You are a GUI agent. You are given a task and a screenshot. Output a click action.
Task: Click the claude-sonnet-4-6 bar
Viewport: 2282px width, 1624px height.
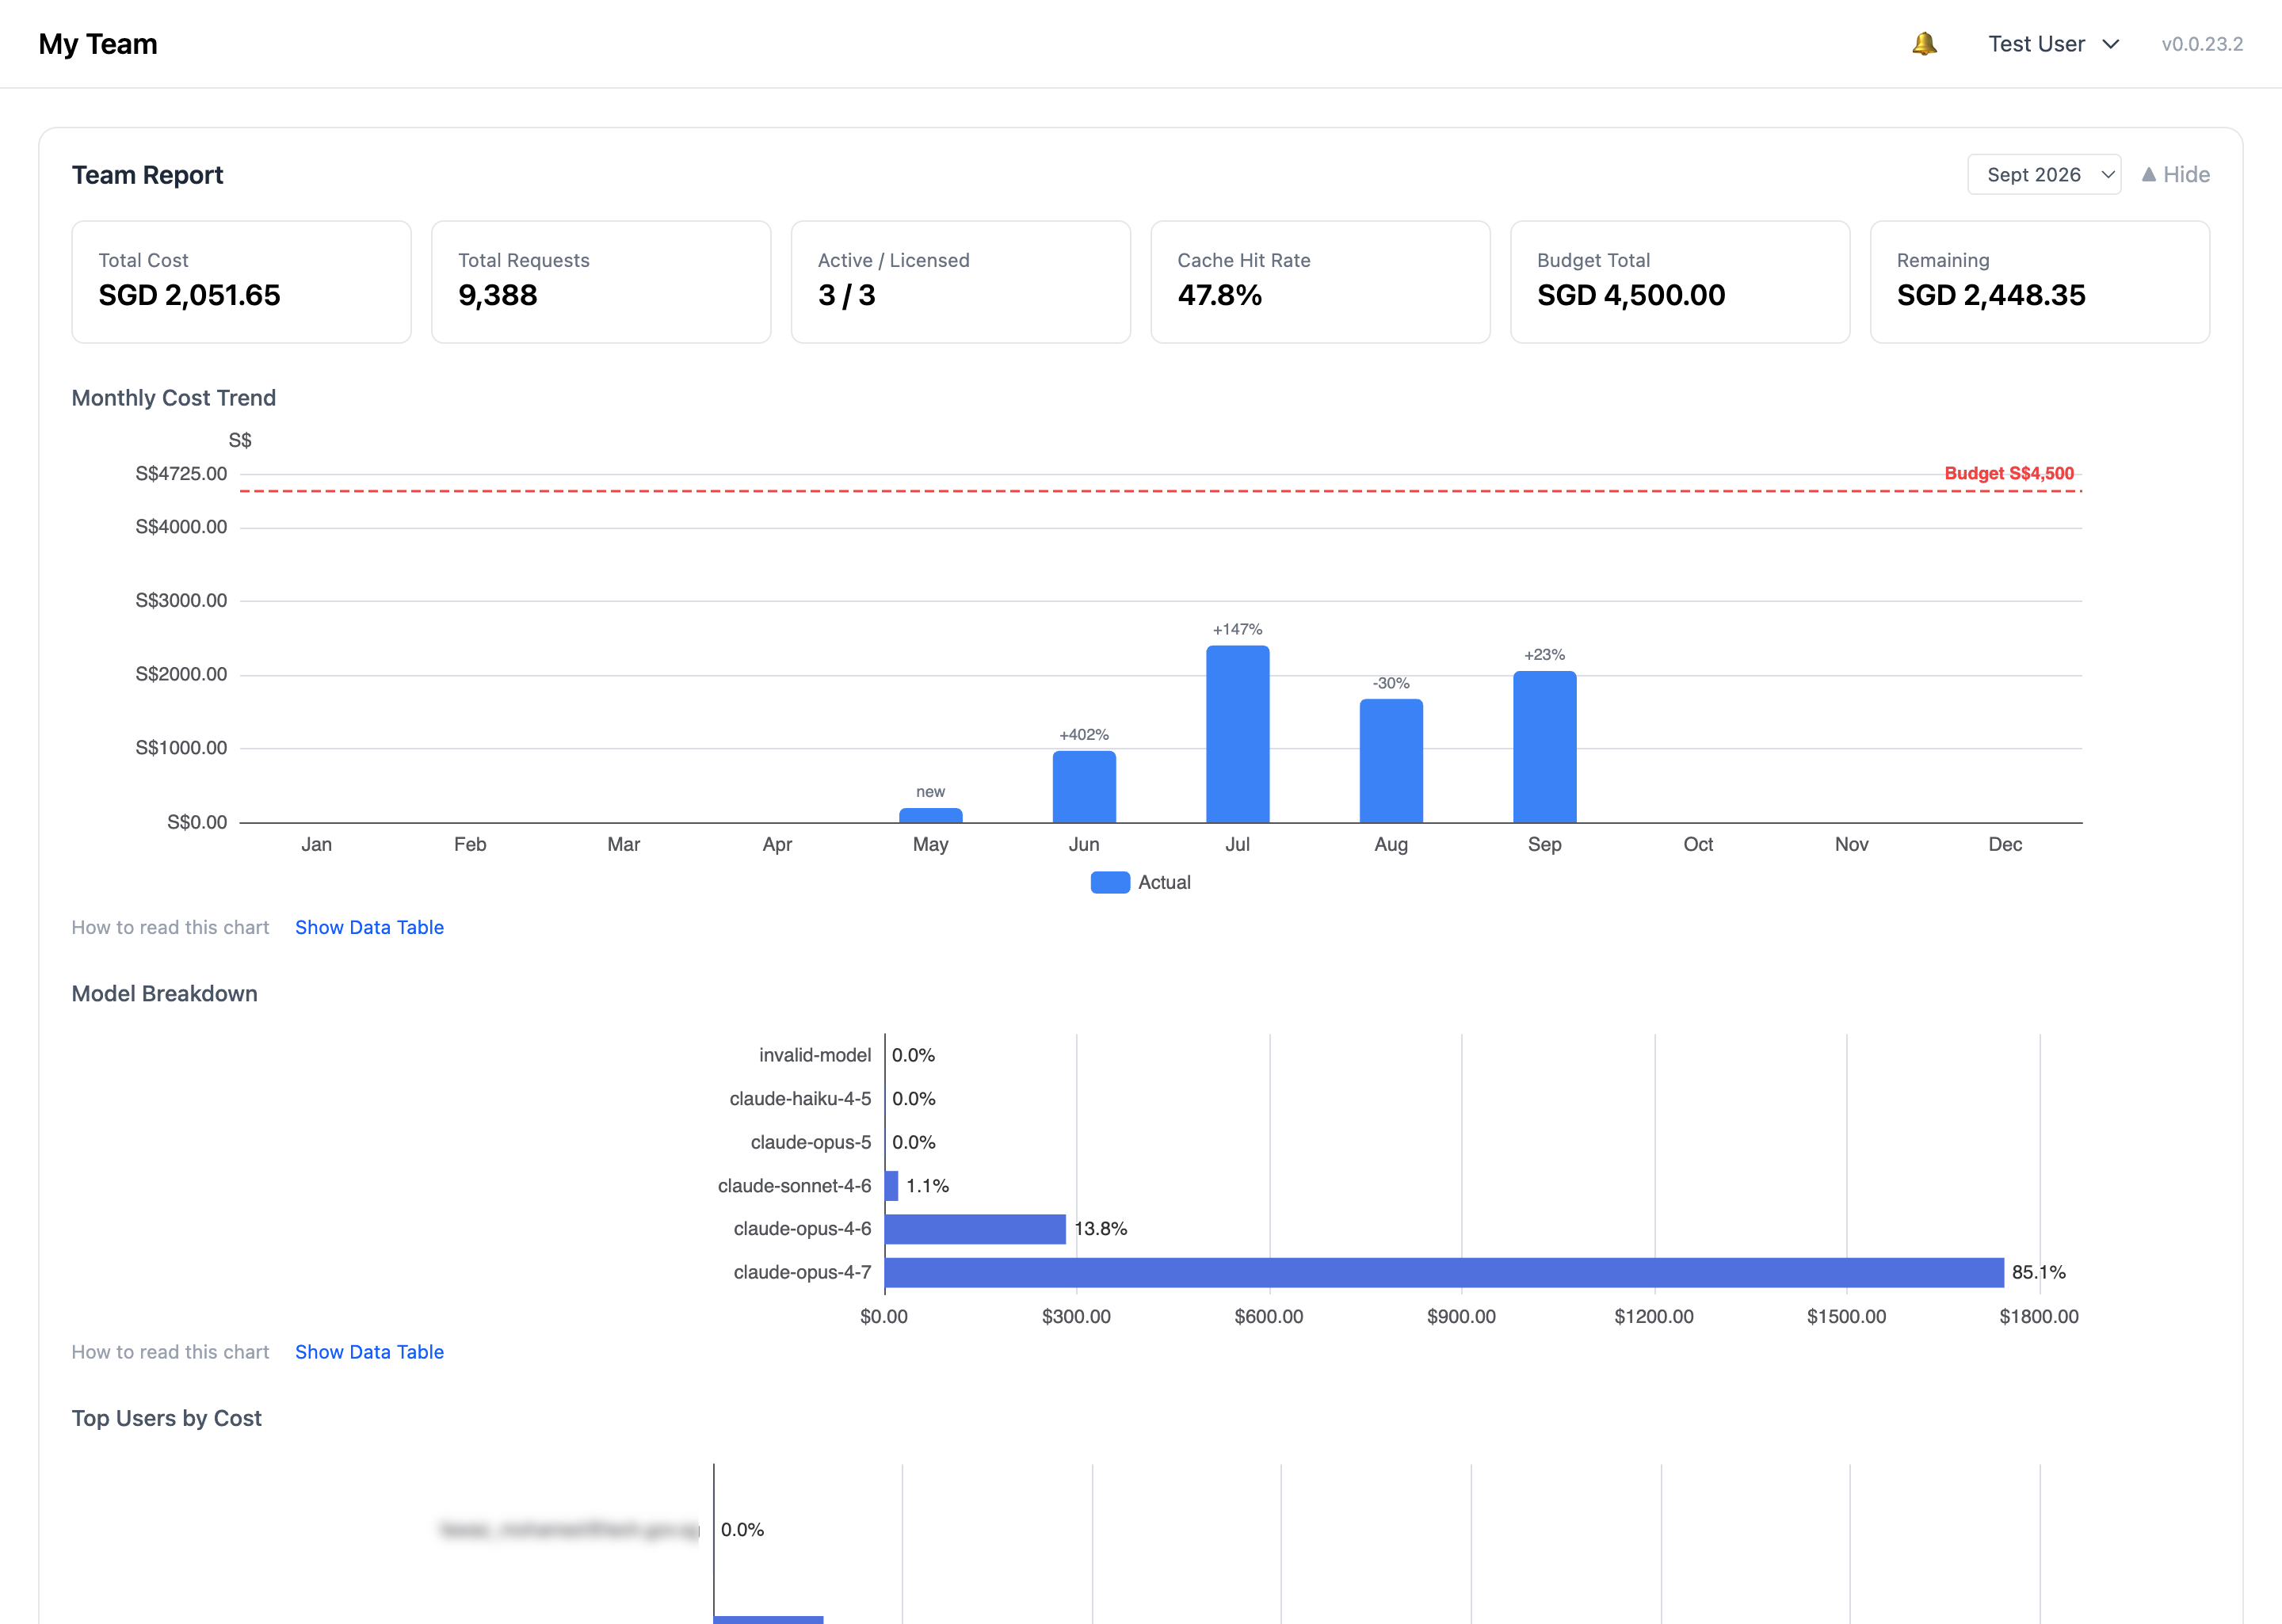click(x=891, y=1186)
